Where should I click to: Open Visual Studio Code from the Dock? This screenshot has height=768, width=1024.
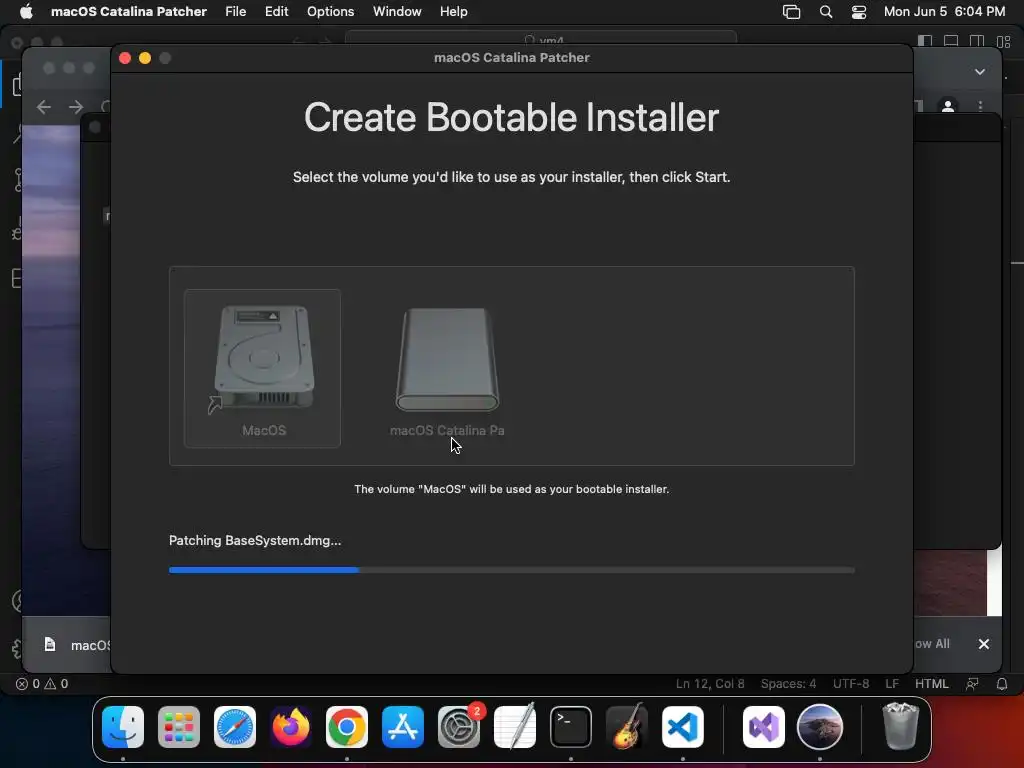click(683, 727)
